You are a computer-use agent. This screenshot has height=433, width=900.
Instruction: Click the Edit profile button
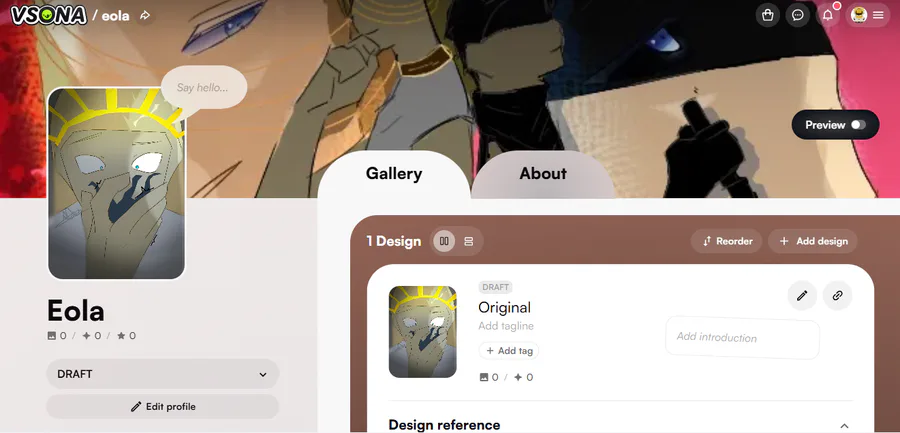tap(162, 407)
